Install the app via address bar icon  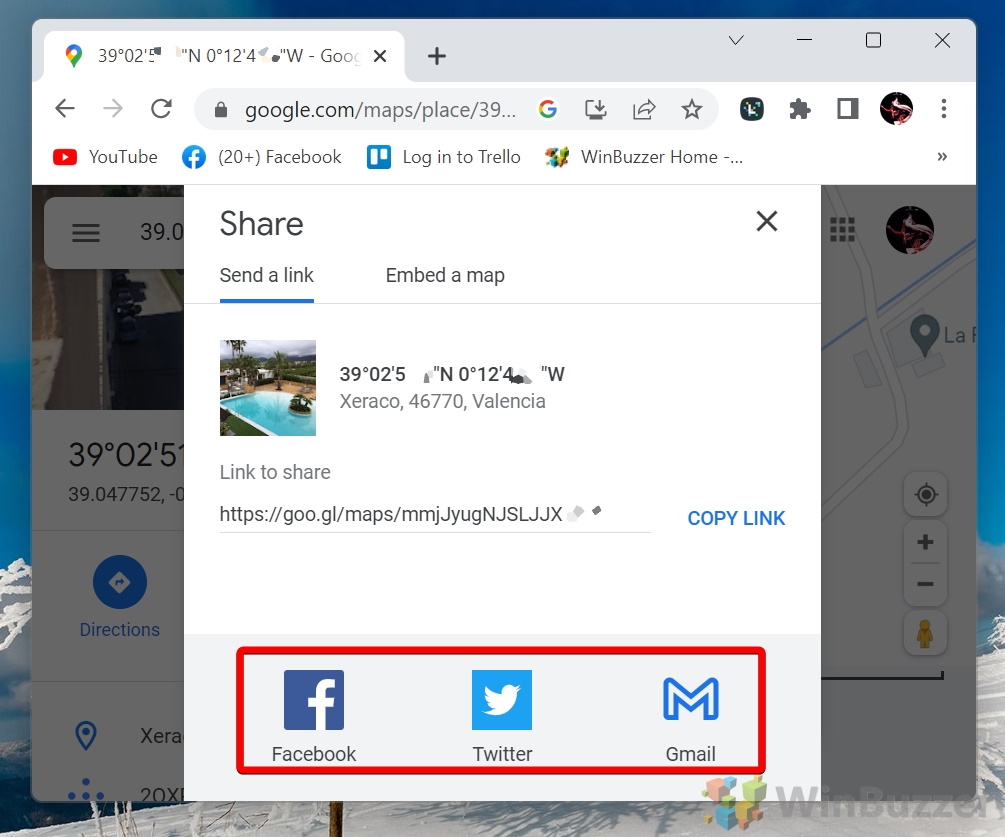[x=595, y=110]
